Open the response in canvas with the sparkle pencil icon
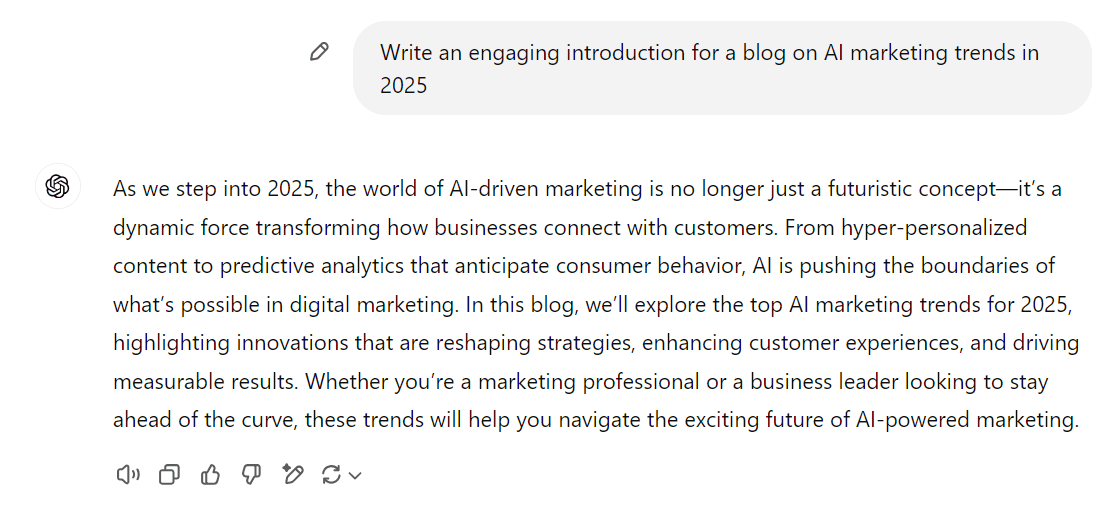The height and width of the screenshot is (505, 1116). pyautogui.click(x=293, y=474)
